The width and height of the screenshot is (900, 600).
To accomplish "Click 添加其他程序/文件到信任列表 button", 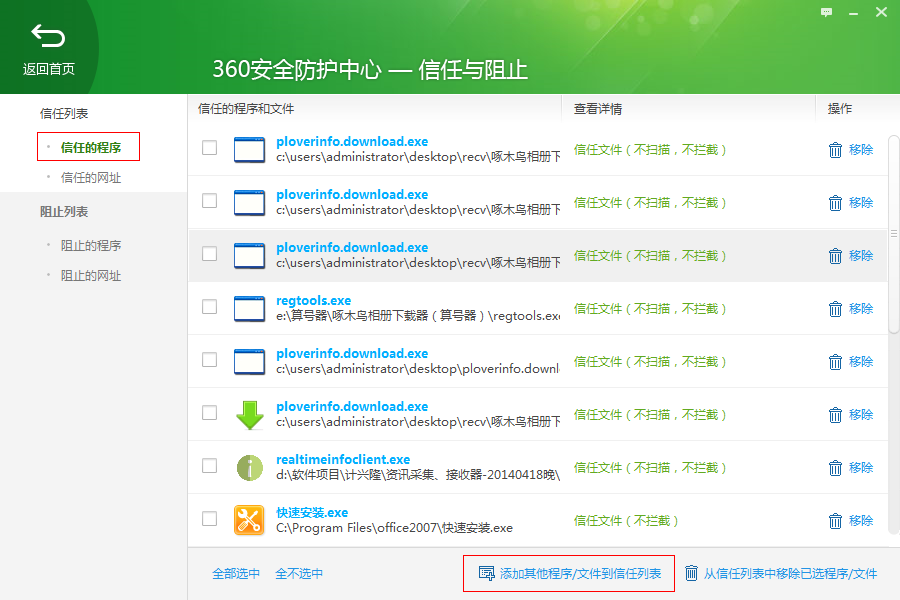I will click(569, 574).
